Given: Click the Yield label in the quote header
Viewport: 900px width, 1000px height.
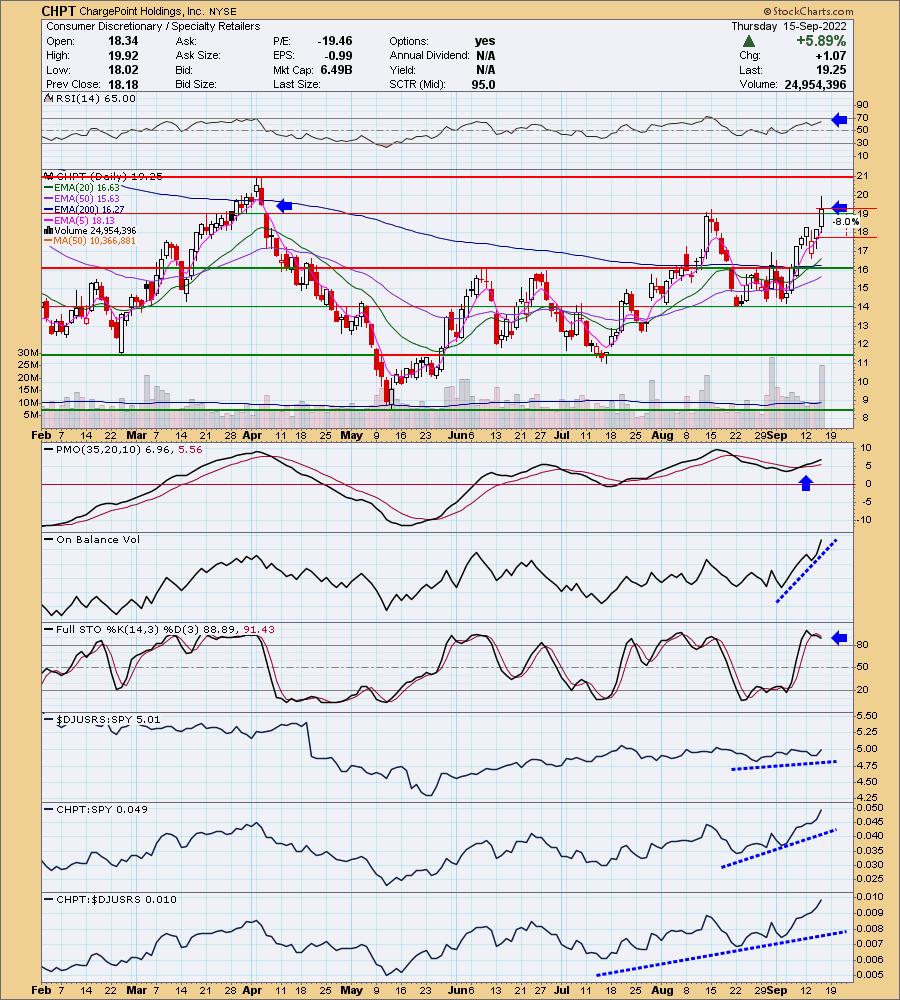Looking at the screenshot, I should coord(402,70).
